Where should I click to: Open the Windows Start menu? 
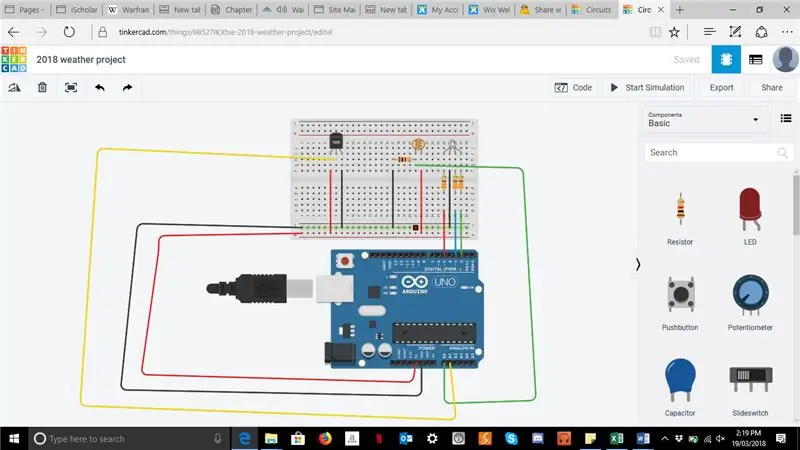point(14,439)
